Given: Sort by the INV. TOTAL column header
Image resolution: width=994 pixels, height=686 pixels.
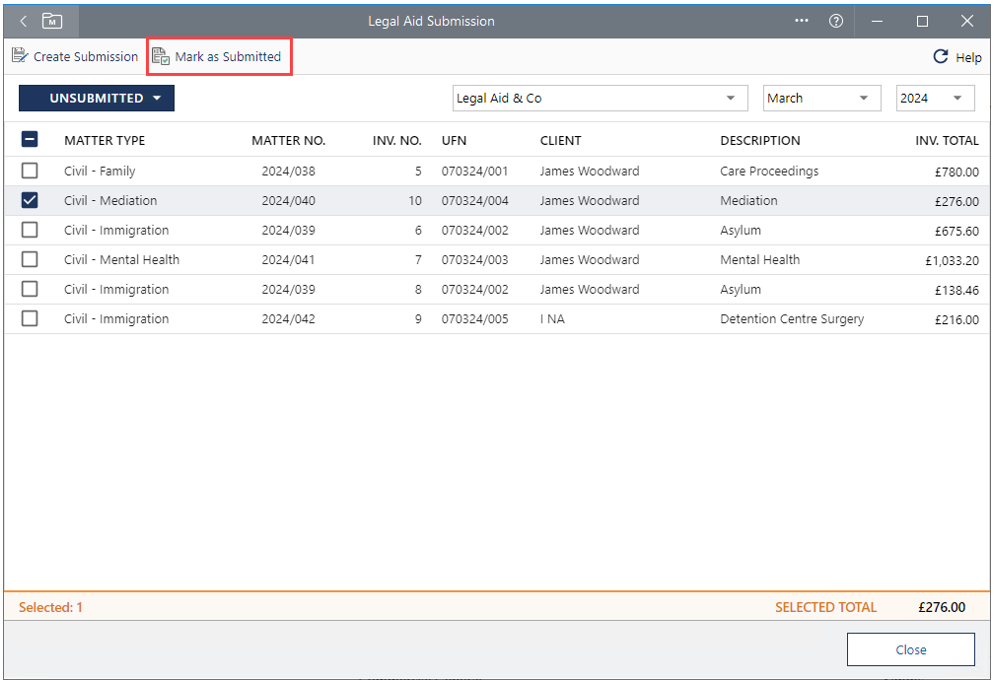Looking at the screenshot, I should pyautogui.click(x=946, y=141).
